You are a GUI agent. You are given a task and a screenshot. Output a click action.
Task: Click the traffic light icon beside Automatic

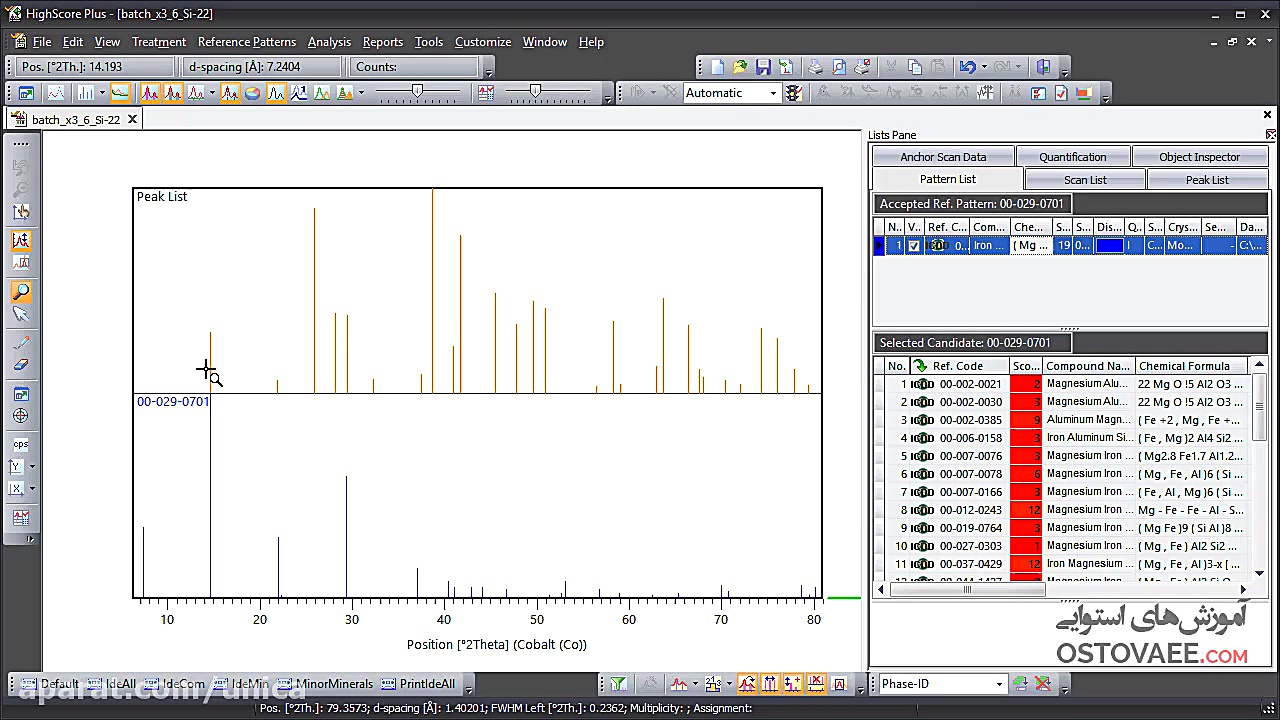[x=794, y=93]
